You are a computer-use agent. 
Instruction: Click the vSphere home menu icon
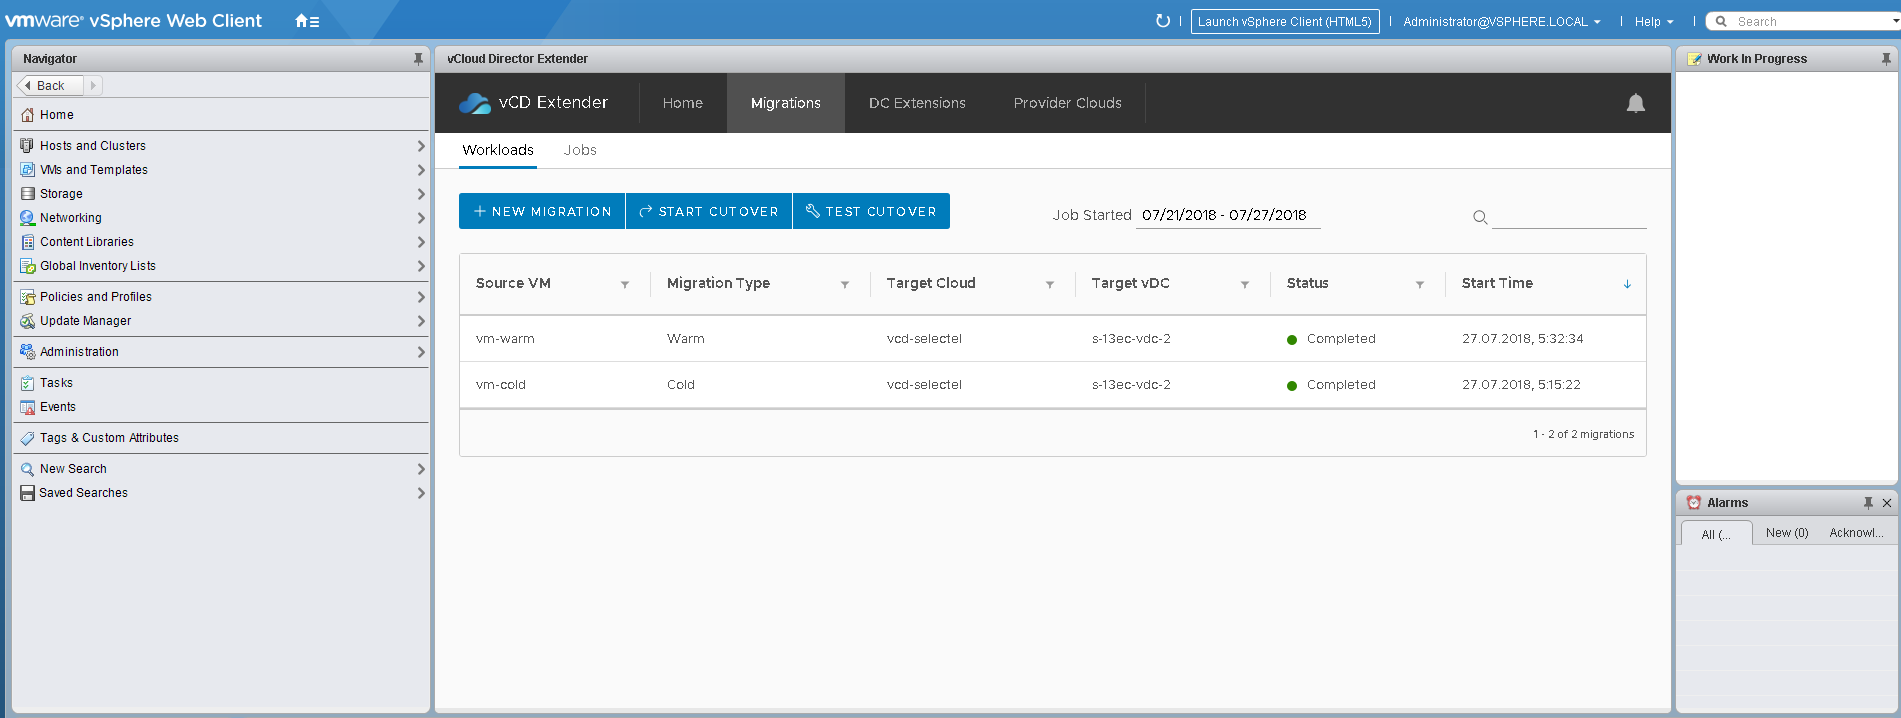coord(307,21)
